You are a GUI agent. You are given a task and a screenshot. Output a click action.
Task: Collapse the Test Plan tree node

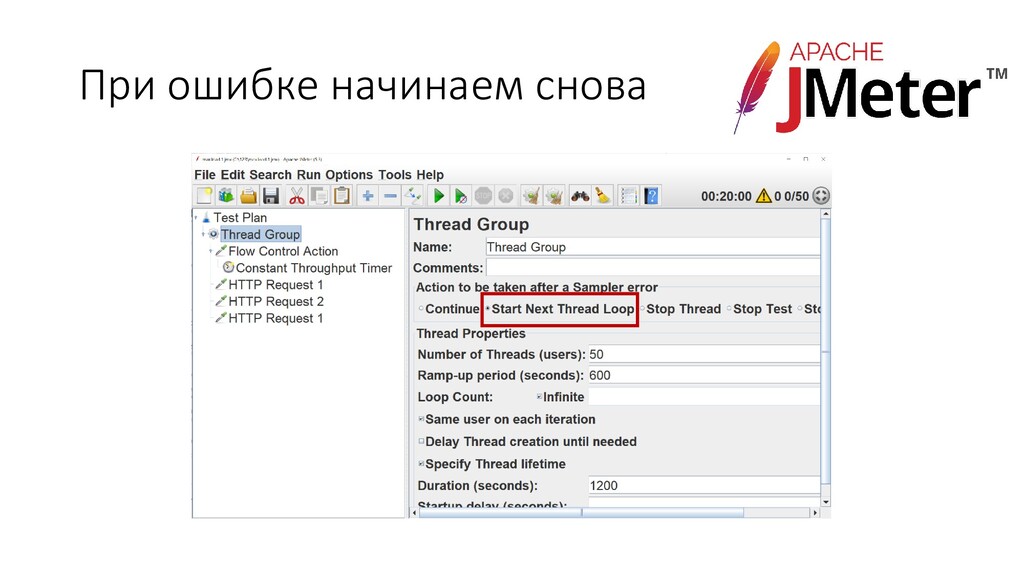coord(196,217)
